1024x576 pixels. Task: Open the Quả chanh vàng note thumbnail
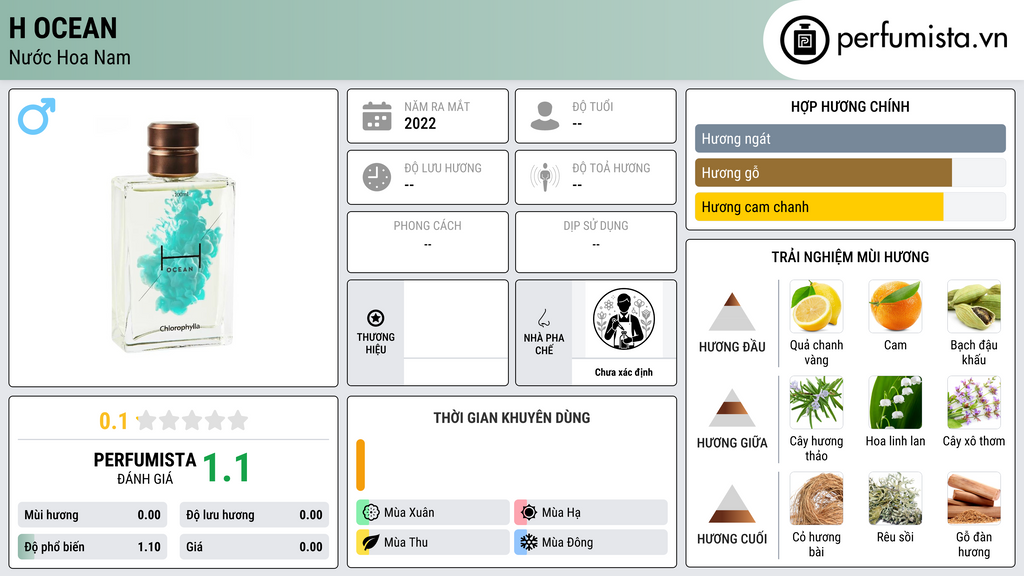click(x=816, y=306)
